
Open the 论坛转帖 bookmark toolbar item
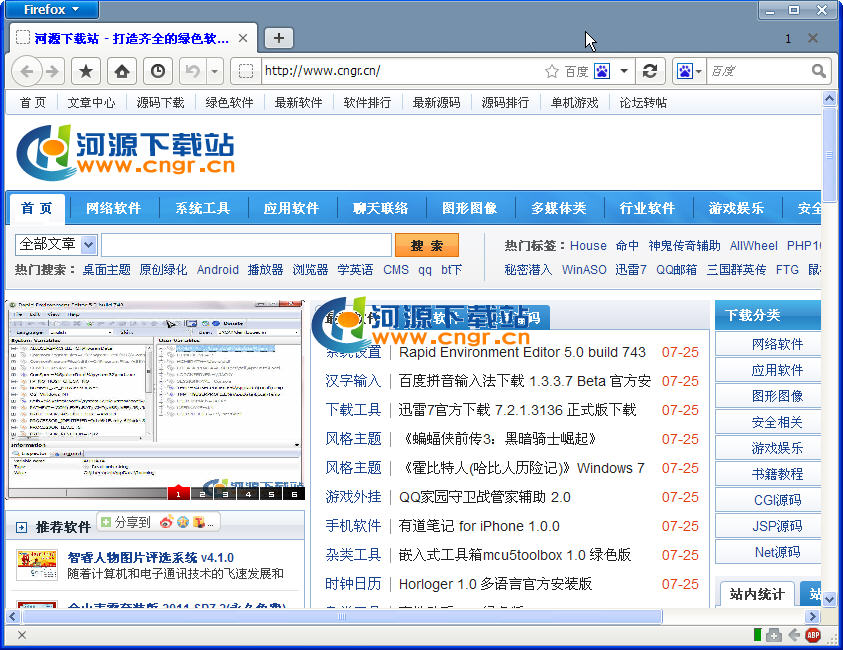point(643,103)
